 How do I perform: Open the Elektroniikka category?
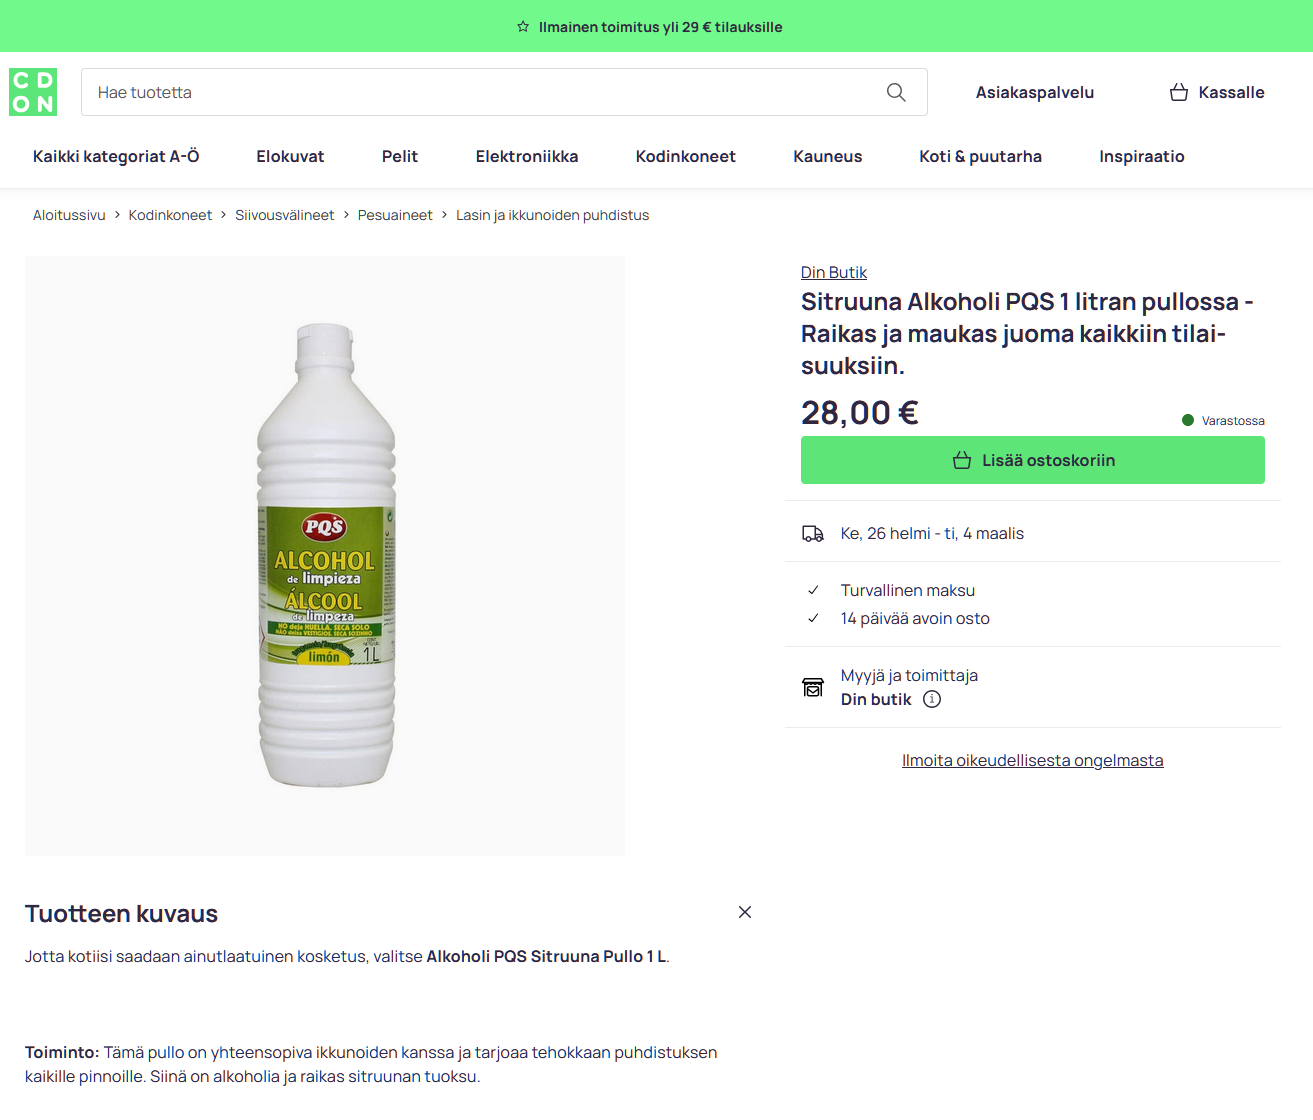pos(527,156)
